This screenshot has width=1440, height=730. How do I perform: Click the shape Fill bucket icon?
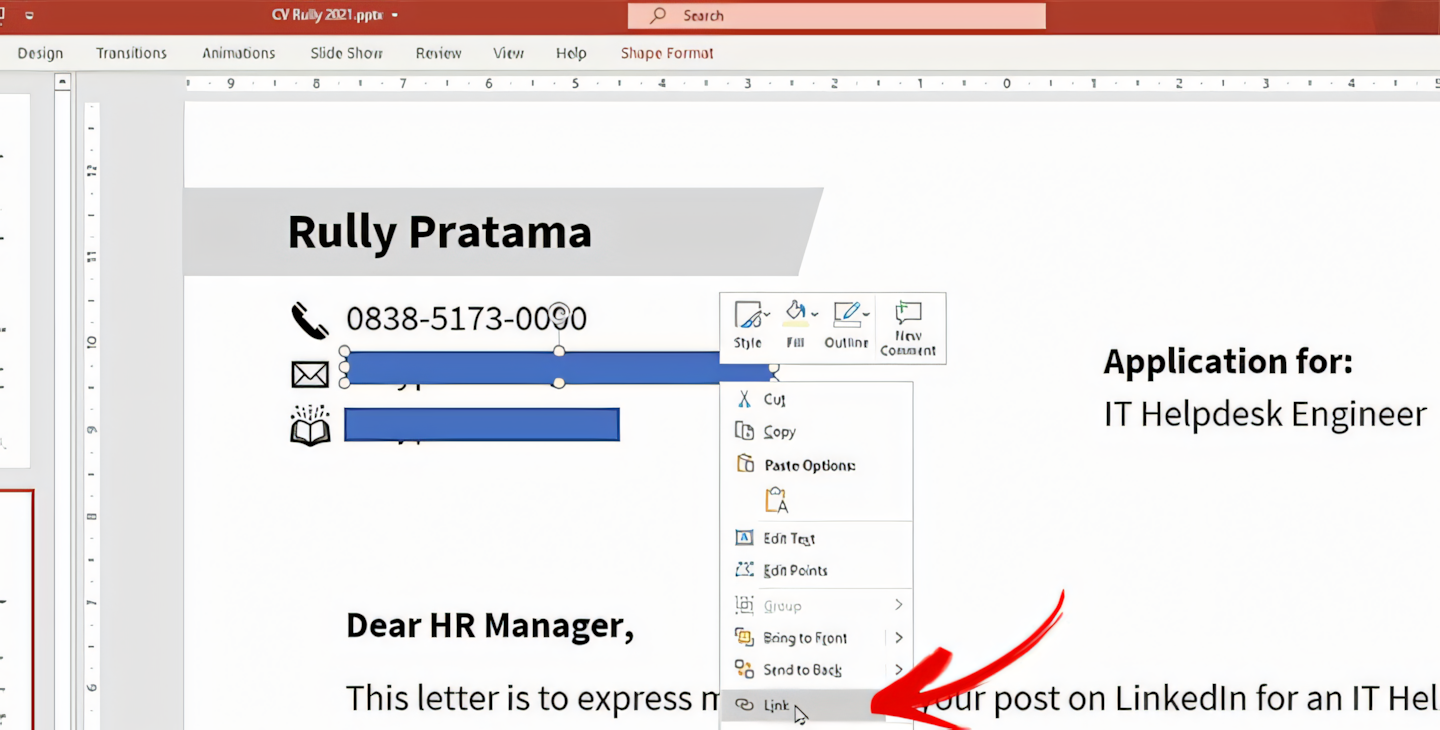pos(794,314)
